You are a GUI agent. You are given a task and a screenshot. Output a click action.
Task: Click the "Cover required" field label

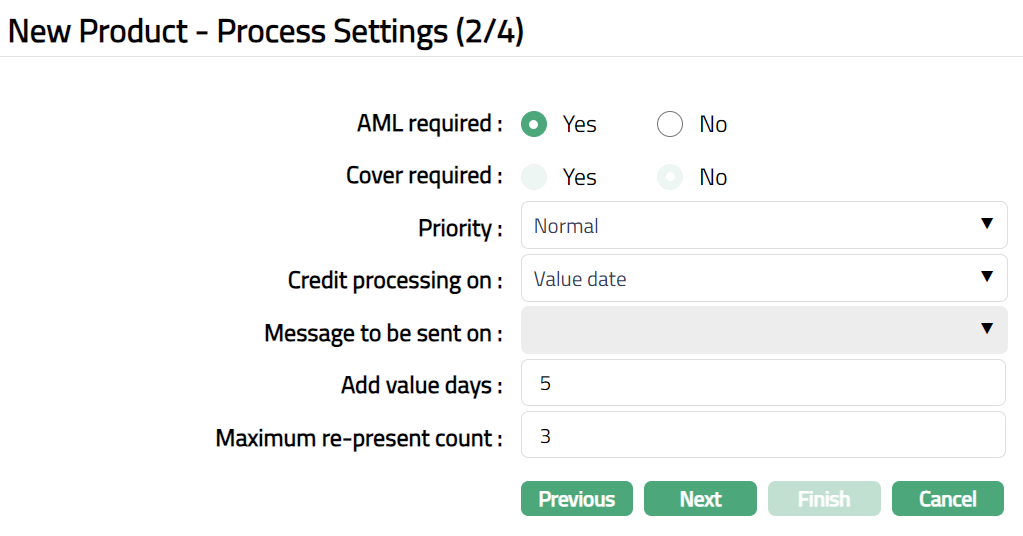coord(424,176)
